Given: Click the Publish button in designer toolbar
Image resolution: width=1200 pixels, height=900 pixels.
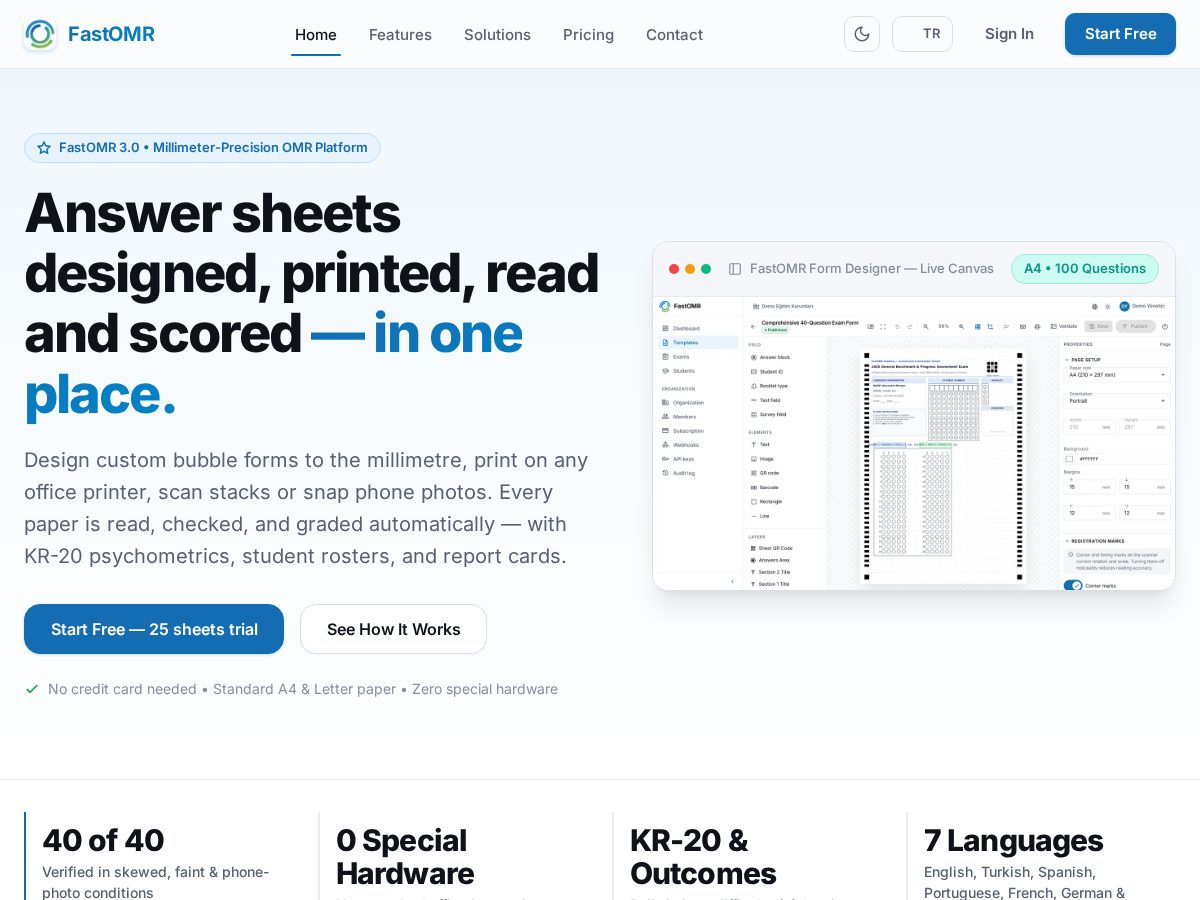Looking at the screenshot, I should tap(1135, 326).
